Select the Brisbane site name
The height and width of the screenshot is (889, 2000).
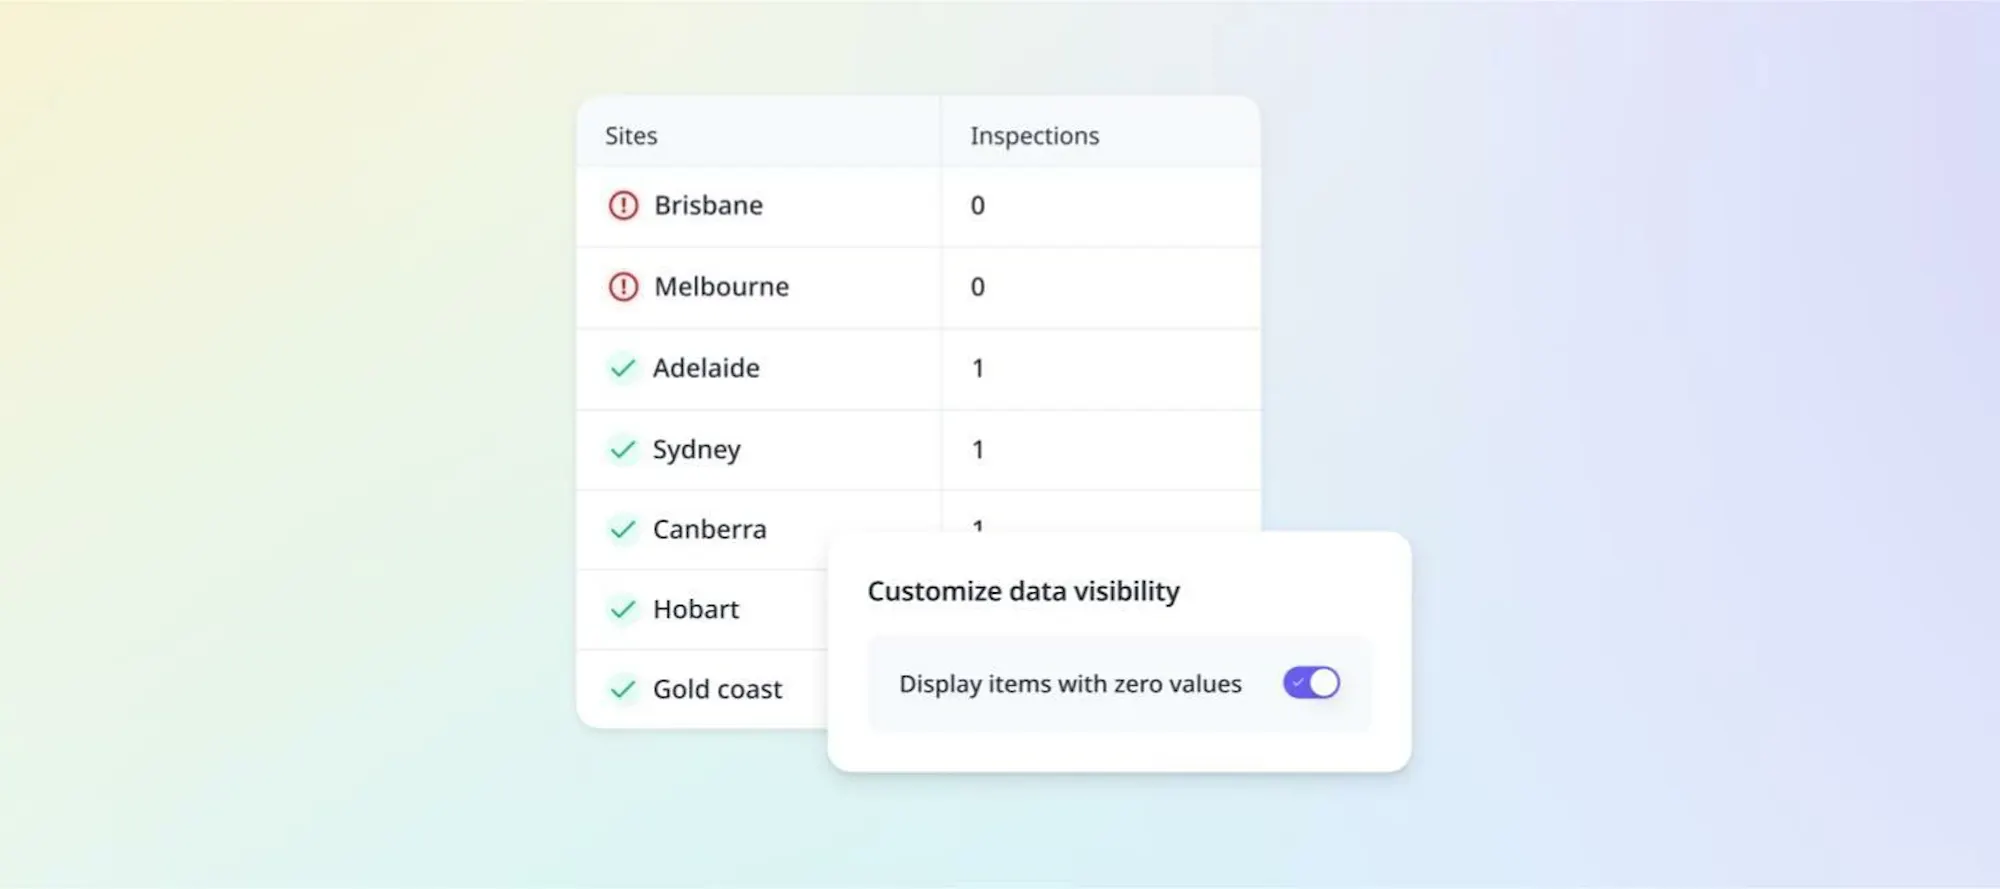coord(708,206)
